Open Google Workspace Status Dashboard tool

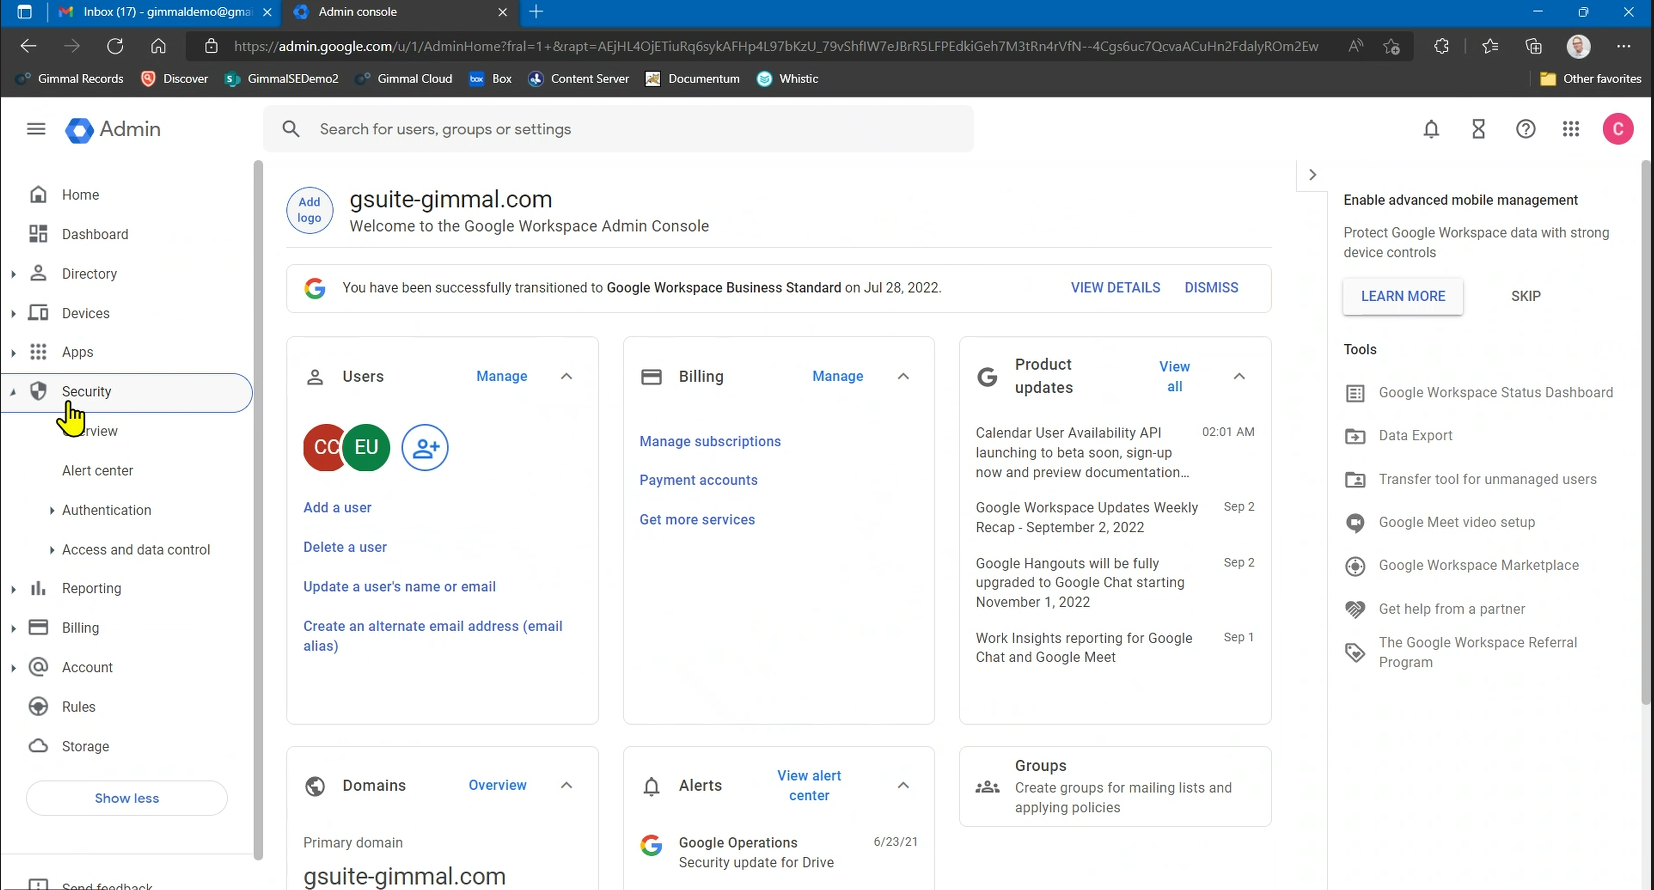tap(1495, 393)
